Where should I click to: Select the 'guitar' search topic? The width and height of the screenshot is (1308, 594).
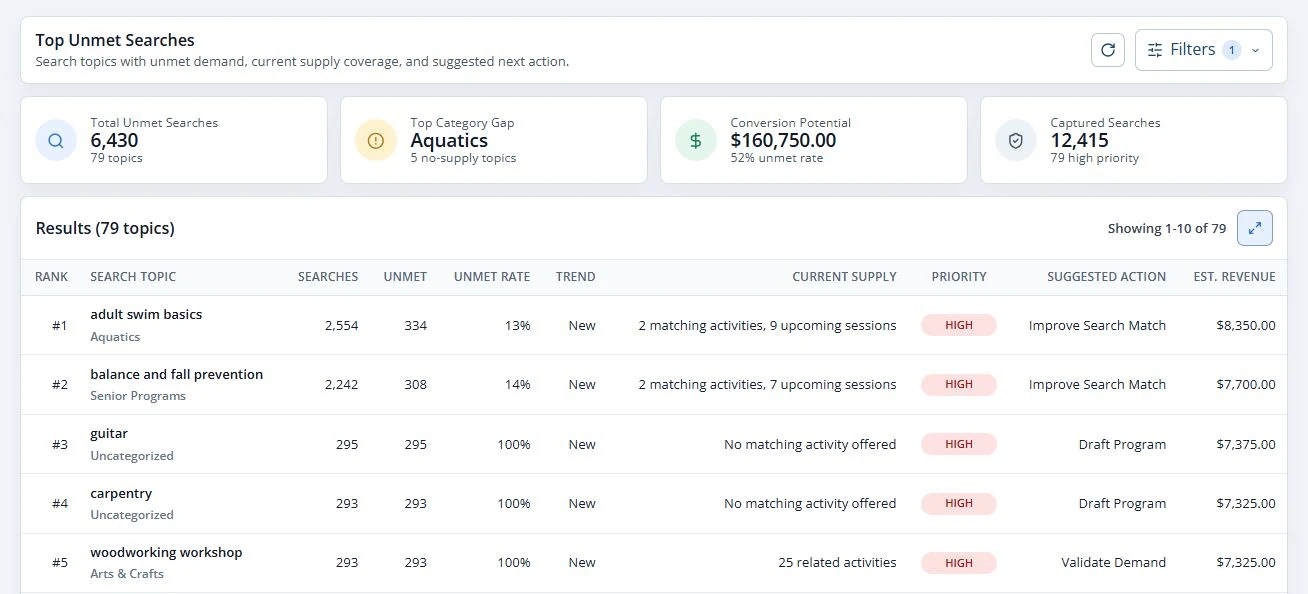click(109, 434)
